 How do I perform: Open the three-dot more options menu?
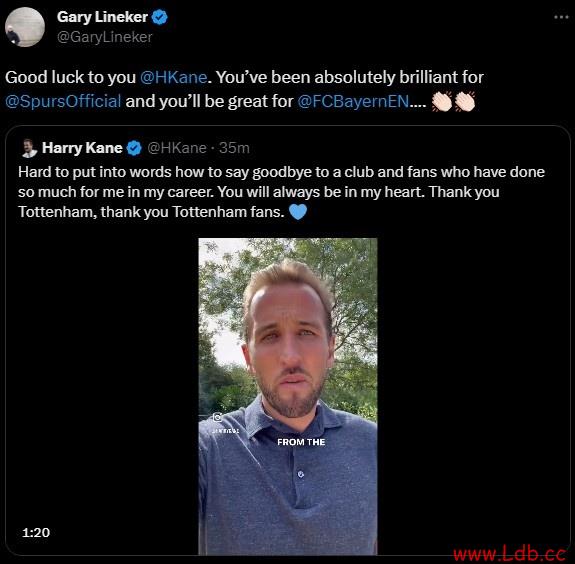coord(561,17)
